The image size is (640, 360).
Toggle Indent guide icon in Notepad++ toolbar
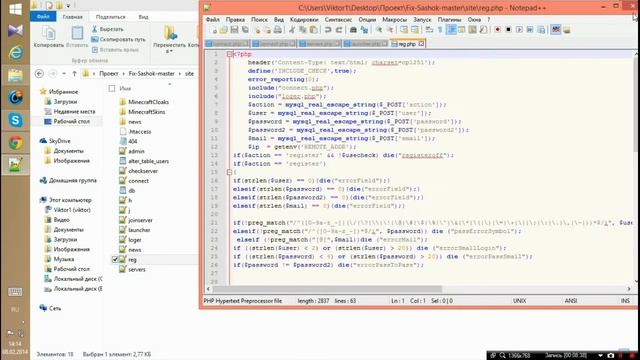click(451, 30)
